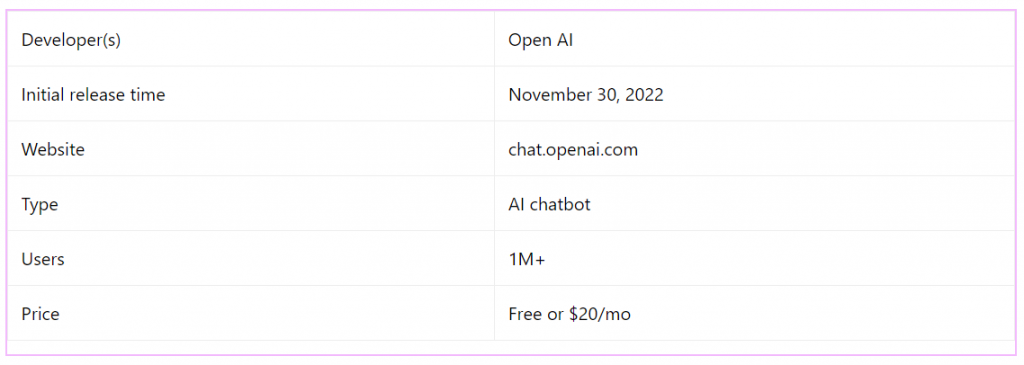Select the November 30, 2022 date cell
Image resolution: width=1024 pixels, height=365 pixels.
tap(754, 94)
